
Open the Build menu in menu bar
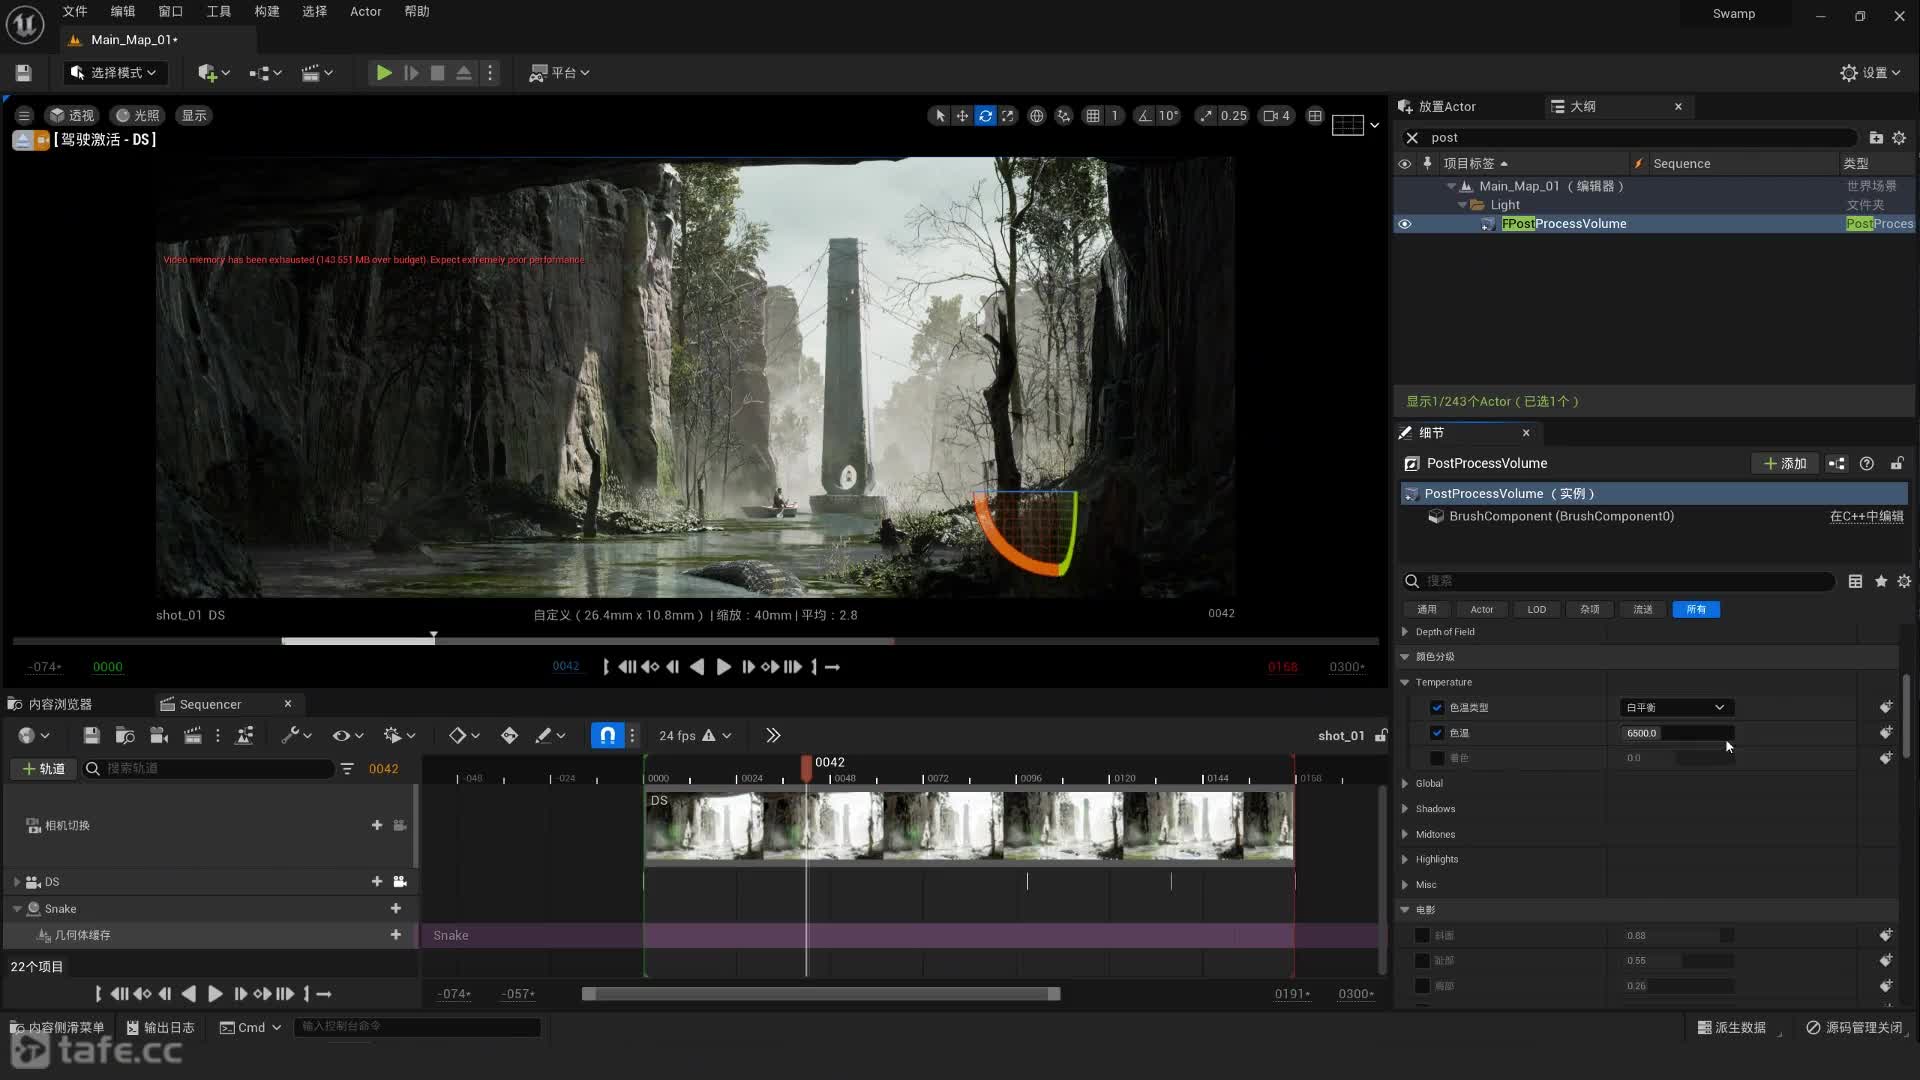pos(266,12)
